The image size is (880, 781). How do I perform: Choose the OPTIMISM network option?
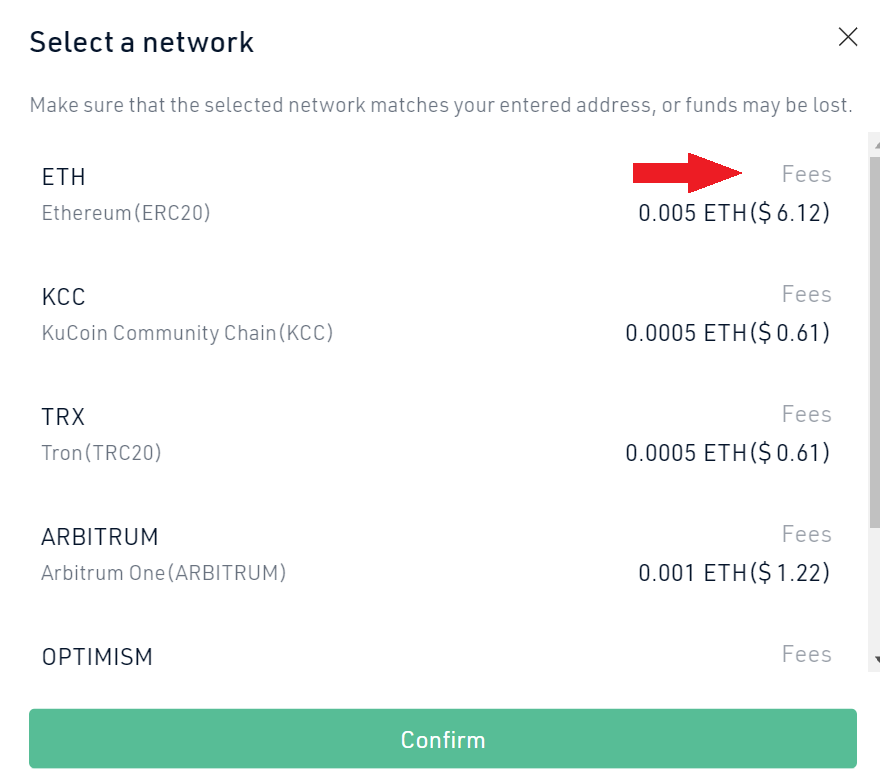97,657
